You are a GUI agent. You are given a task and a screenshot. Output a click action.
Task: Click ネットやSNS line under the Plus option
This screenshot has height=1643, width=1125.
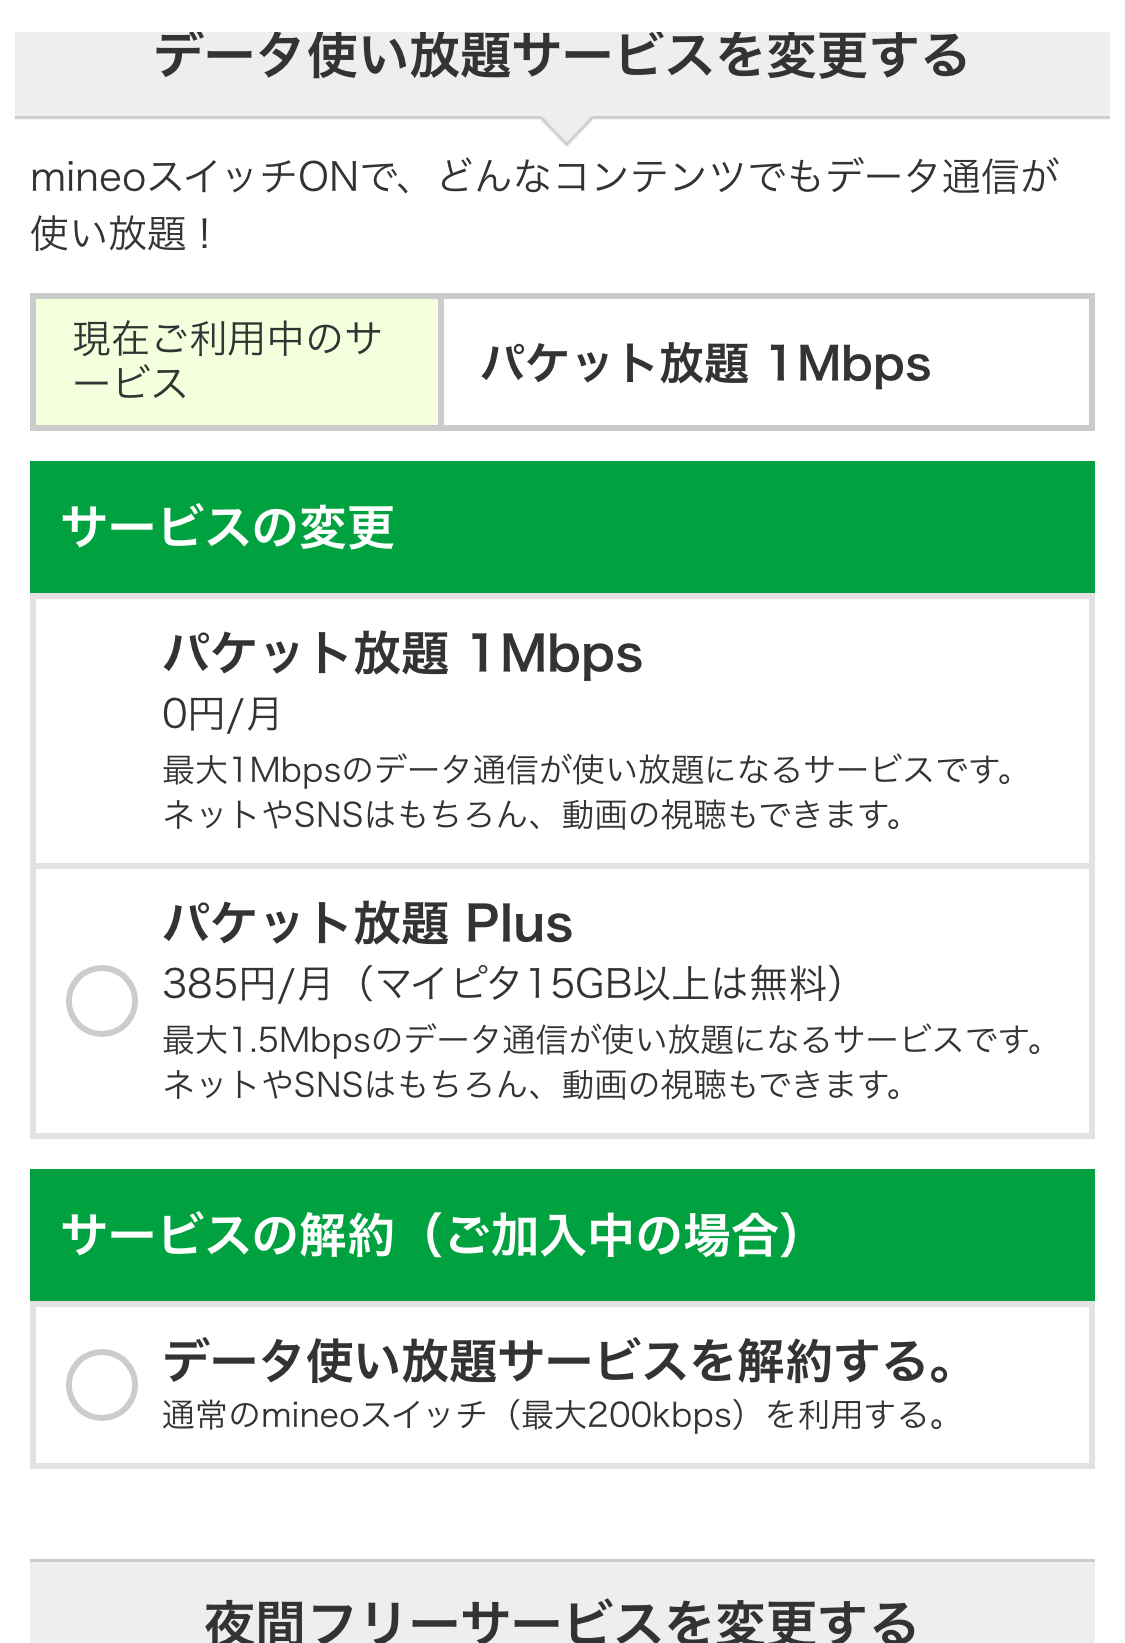pyautogui.click(x=534, y=1085)
